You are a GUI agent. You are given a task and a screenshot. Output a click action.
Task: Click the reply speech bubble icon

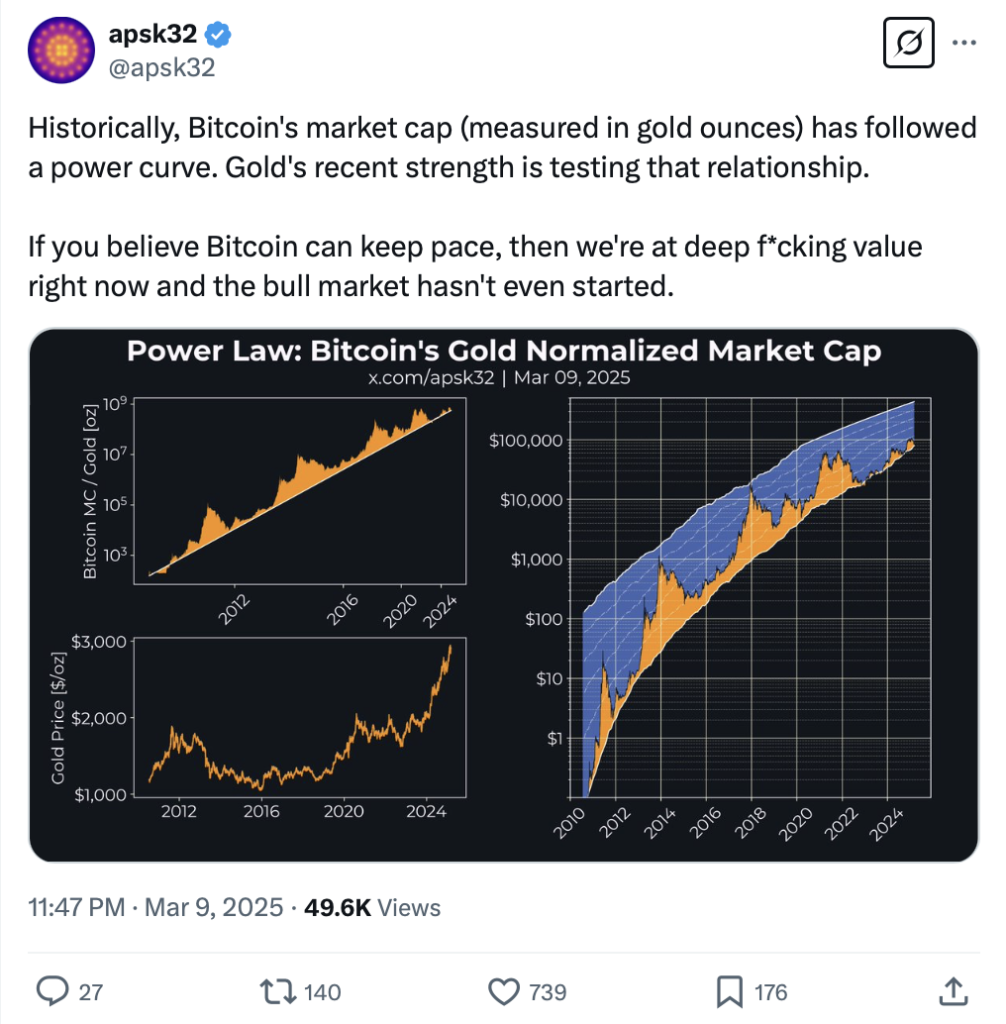(52, 991)
